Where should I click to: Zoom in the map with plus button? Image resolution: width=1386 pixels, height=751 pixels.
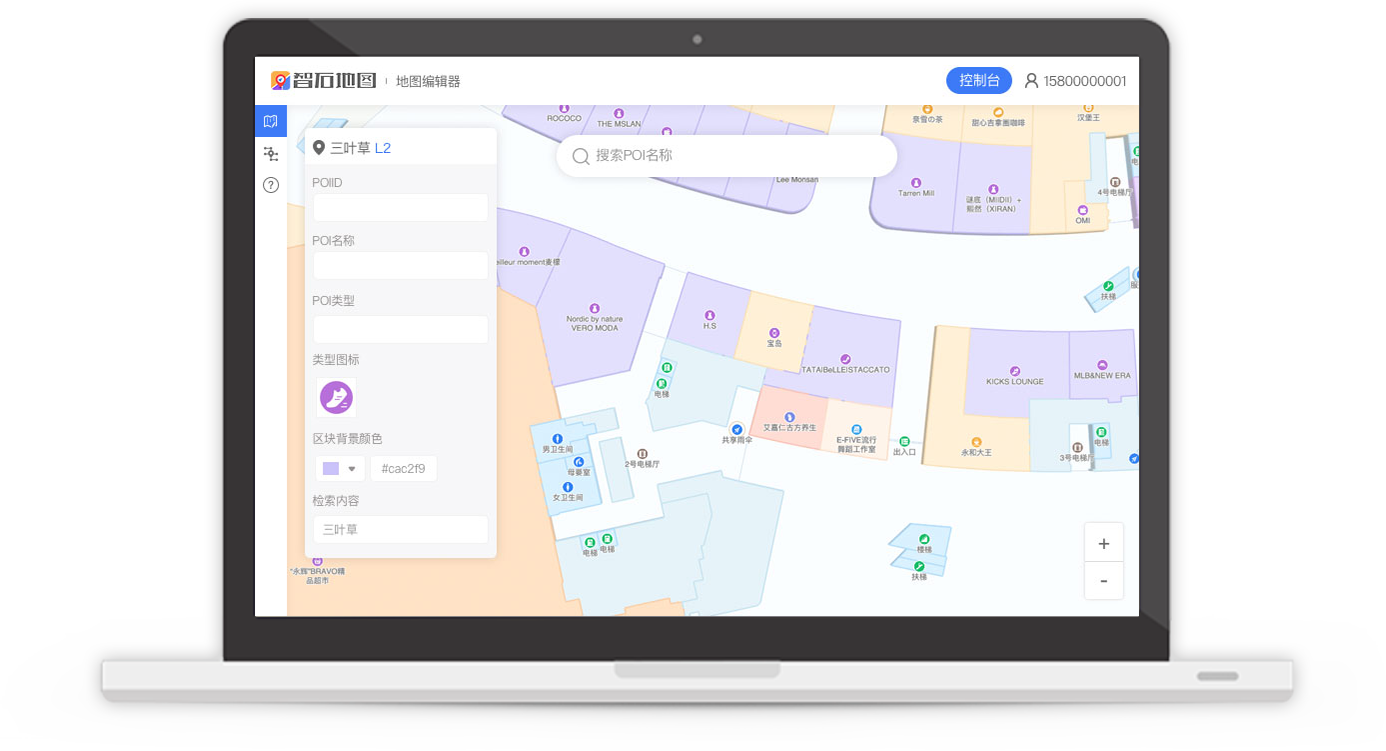1104,543
